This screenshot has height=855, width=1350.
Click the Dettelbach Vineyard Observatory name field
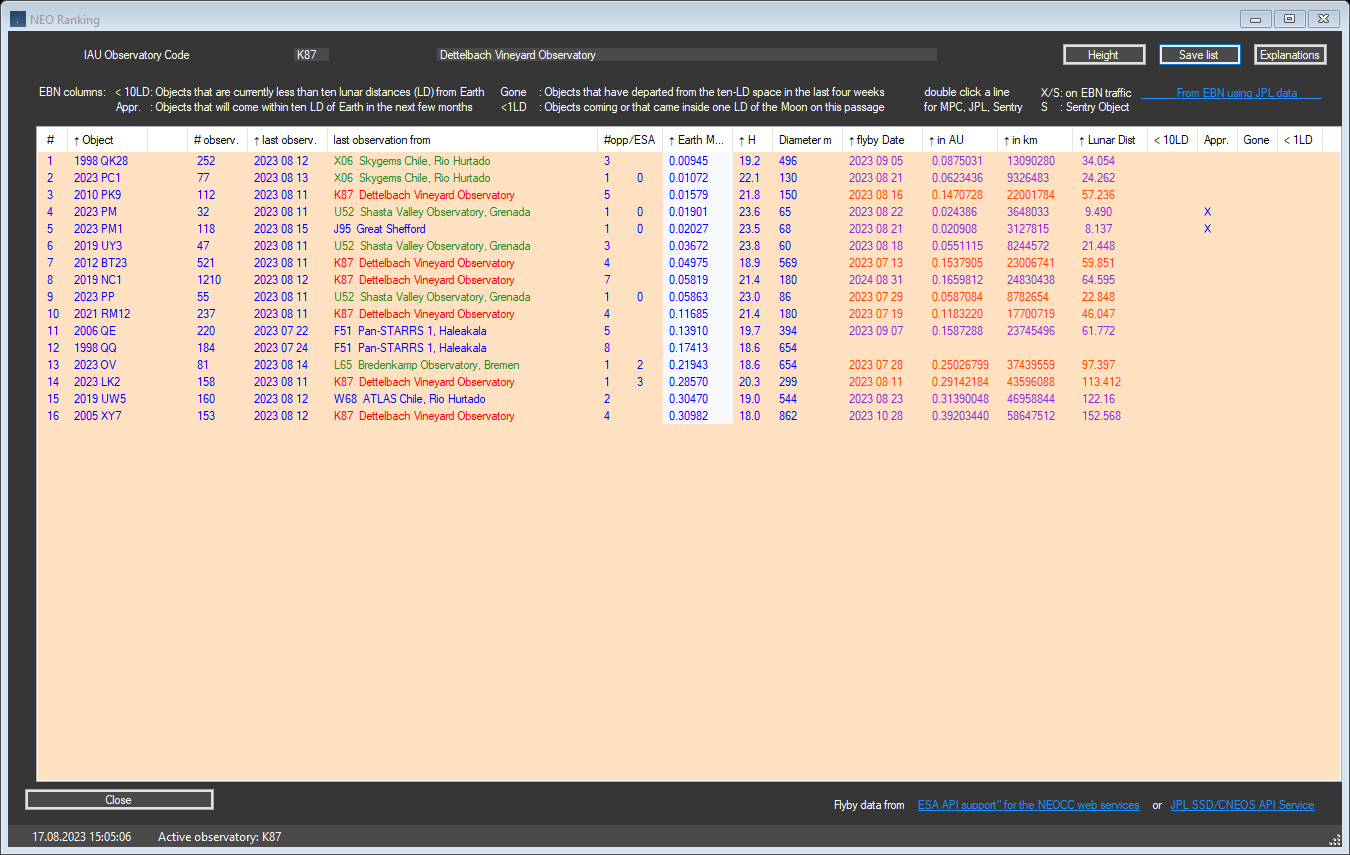(687, 55)
